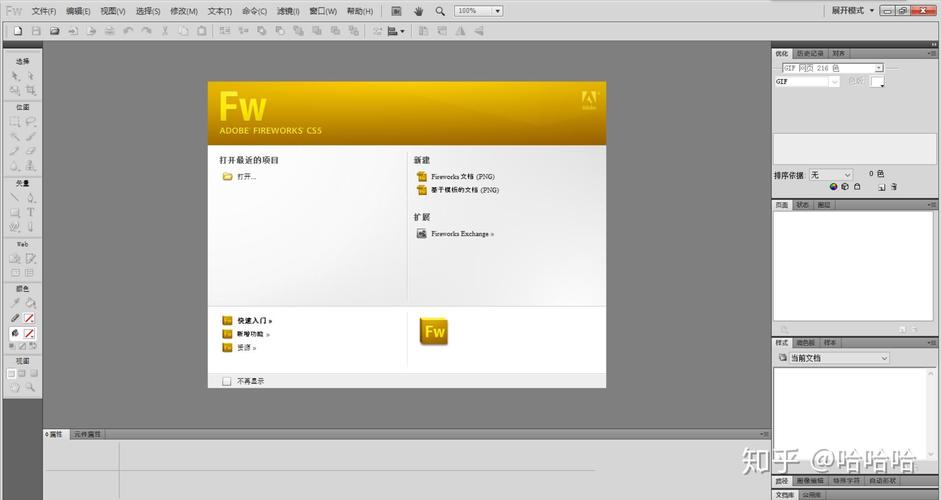Switch to the 历史记录 tab
The width and height of the screenshot is (941, 500).
click(810, 53)
